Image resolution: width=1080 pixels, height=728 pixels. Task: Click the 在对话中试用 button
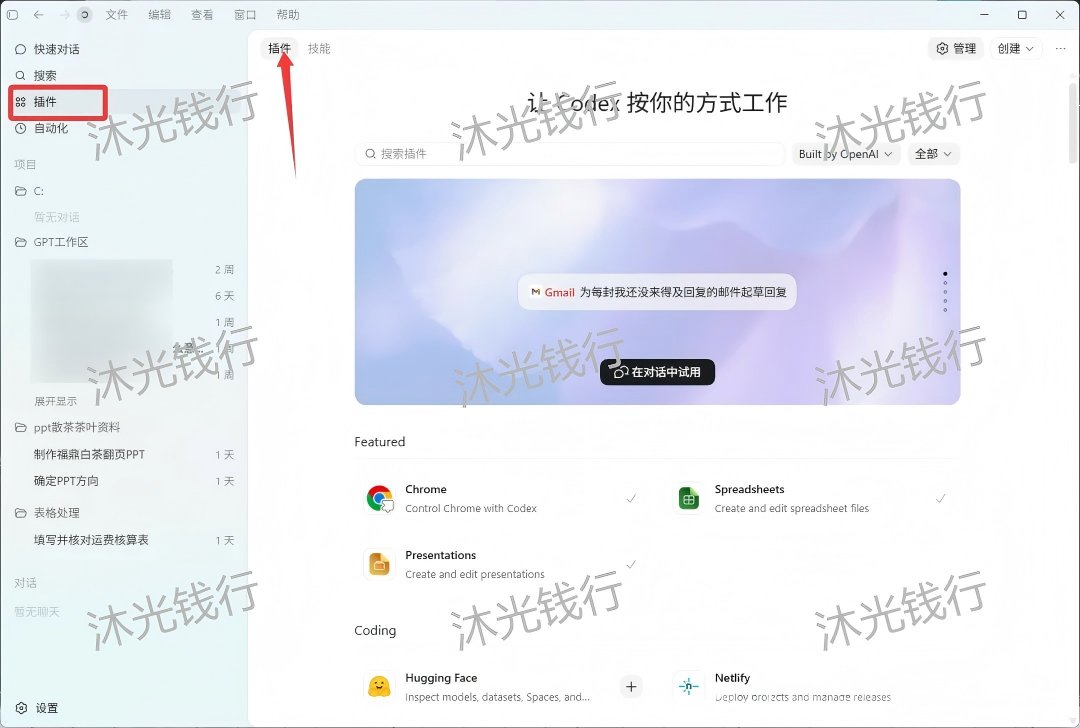click(x=657, y=372)
